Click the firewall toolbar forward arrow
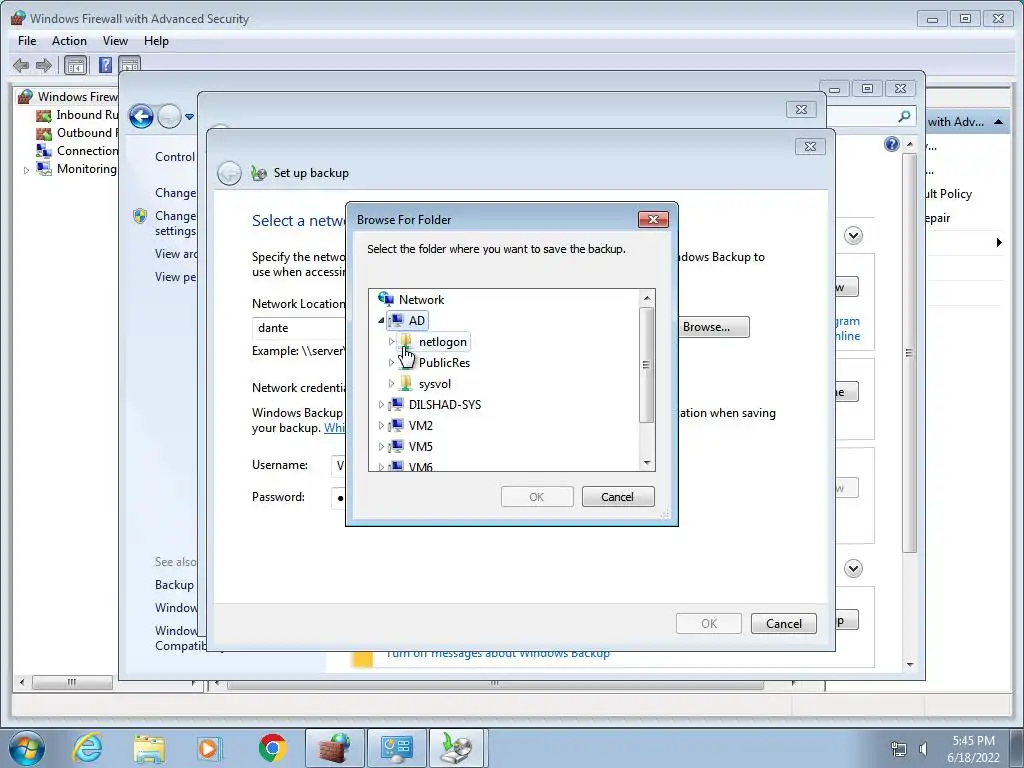The image size is (1024, 768). point(44,65)
